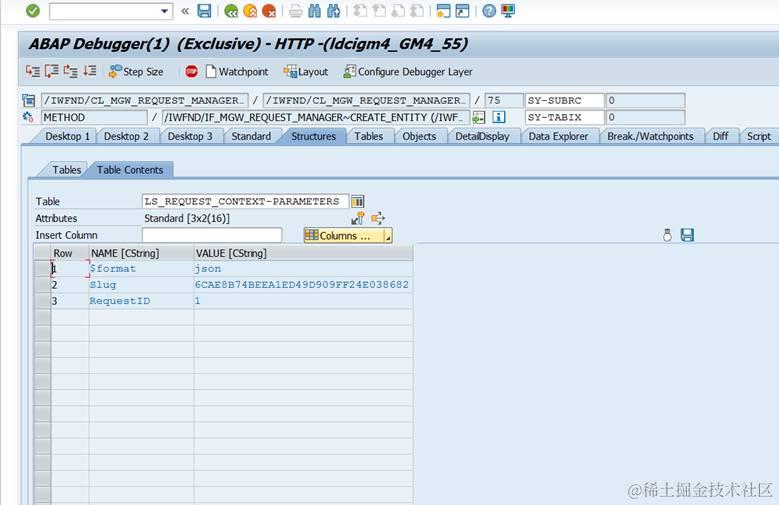Open the Layout options
779x505 pixels.
pos(306,72)
